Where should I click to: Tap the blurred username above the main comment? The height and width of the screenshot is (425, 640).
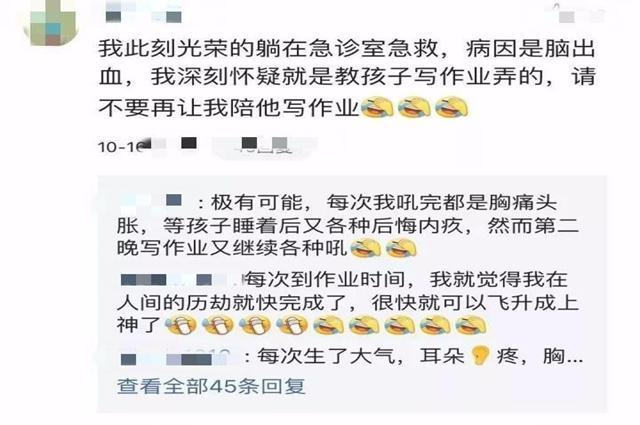143,13
